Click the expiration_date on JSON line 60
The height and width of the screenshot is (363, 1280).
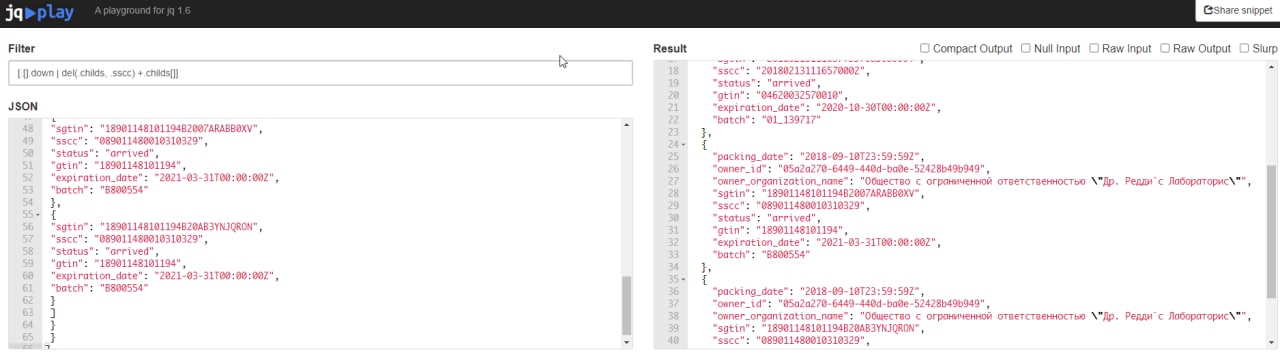pos(215,276)
